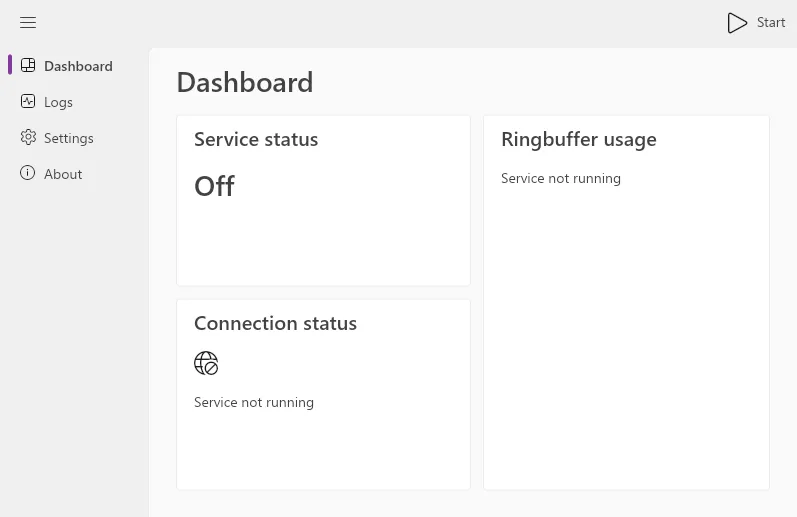Click Service not running under Connection status
This screenshot has width=797, height=517.
[254, 403]
